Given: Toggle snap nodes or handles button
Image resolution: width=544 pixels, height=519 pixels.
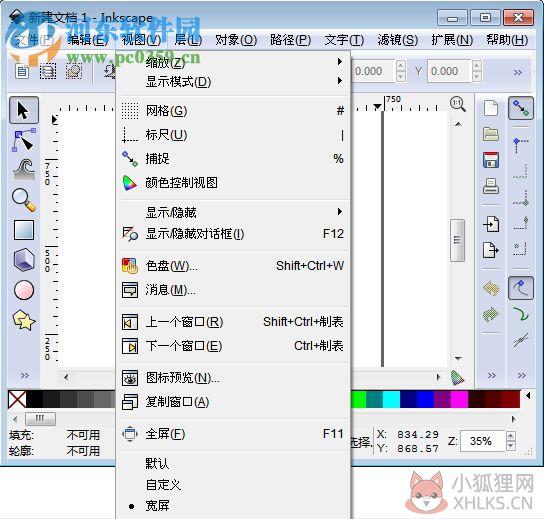Looking at the screenshot, I should (x=521, y=288).
